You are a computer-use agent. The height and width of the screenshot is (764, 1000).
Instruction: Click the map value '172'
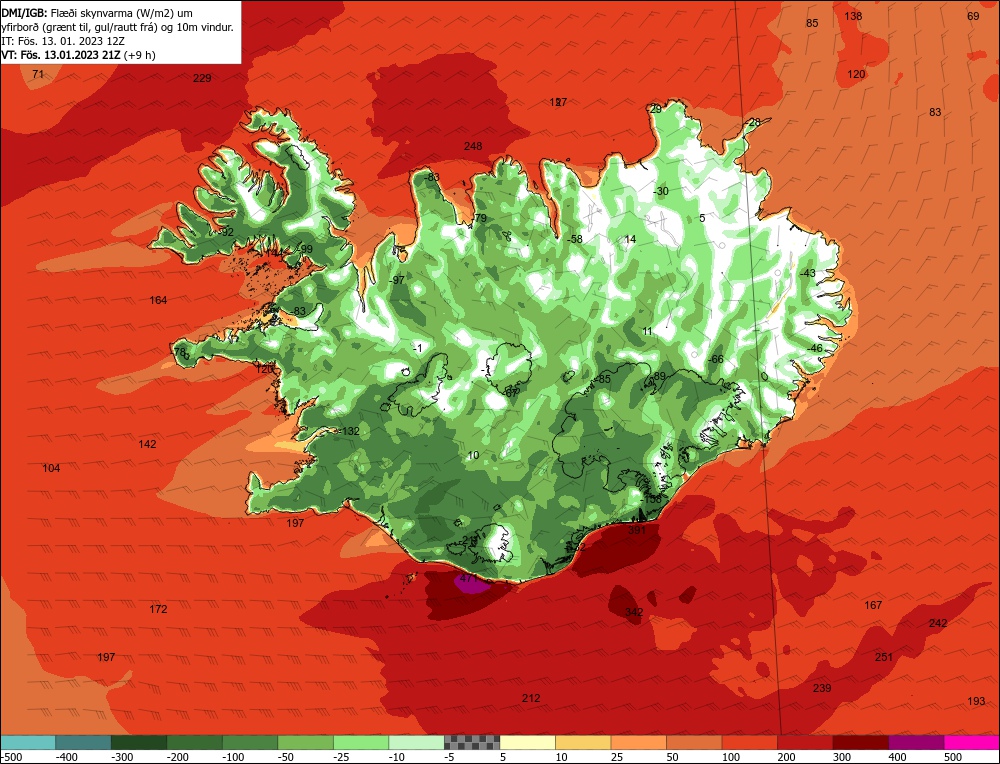(x=158, y=609)
